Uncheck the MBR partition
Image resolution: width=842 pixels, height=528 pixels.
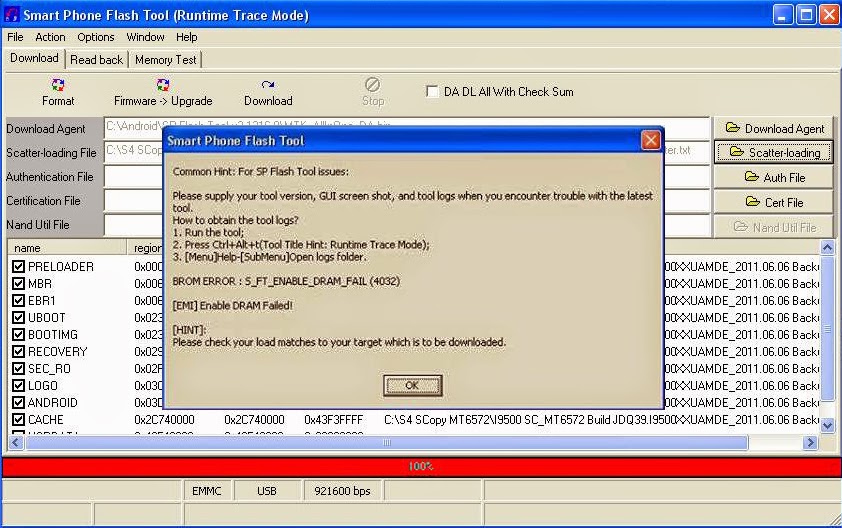(18, 284)
